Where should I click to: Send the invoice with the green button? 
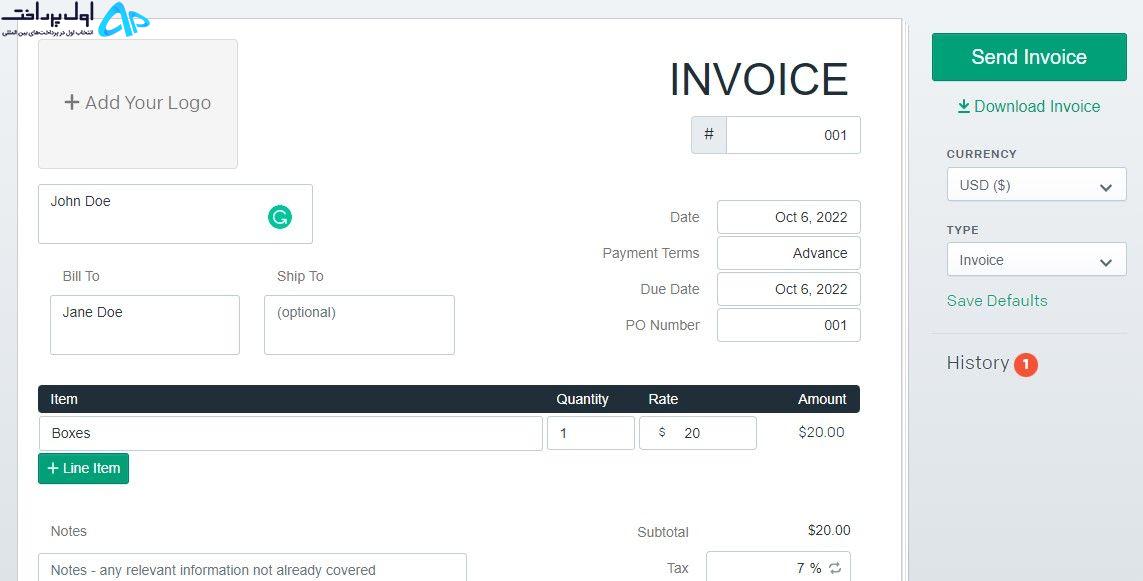point(1029,57)
